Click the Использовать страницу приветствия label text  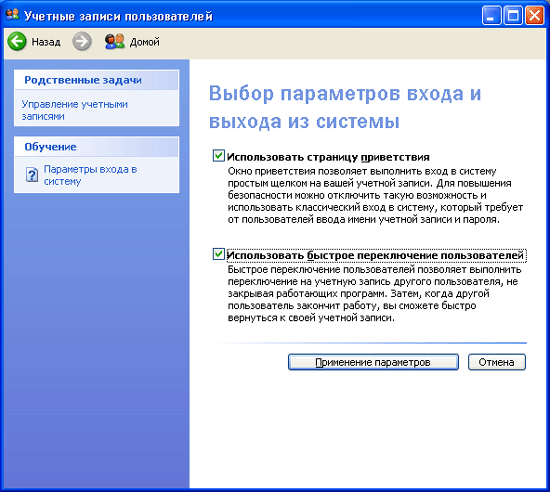point(328,157)
